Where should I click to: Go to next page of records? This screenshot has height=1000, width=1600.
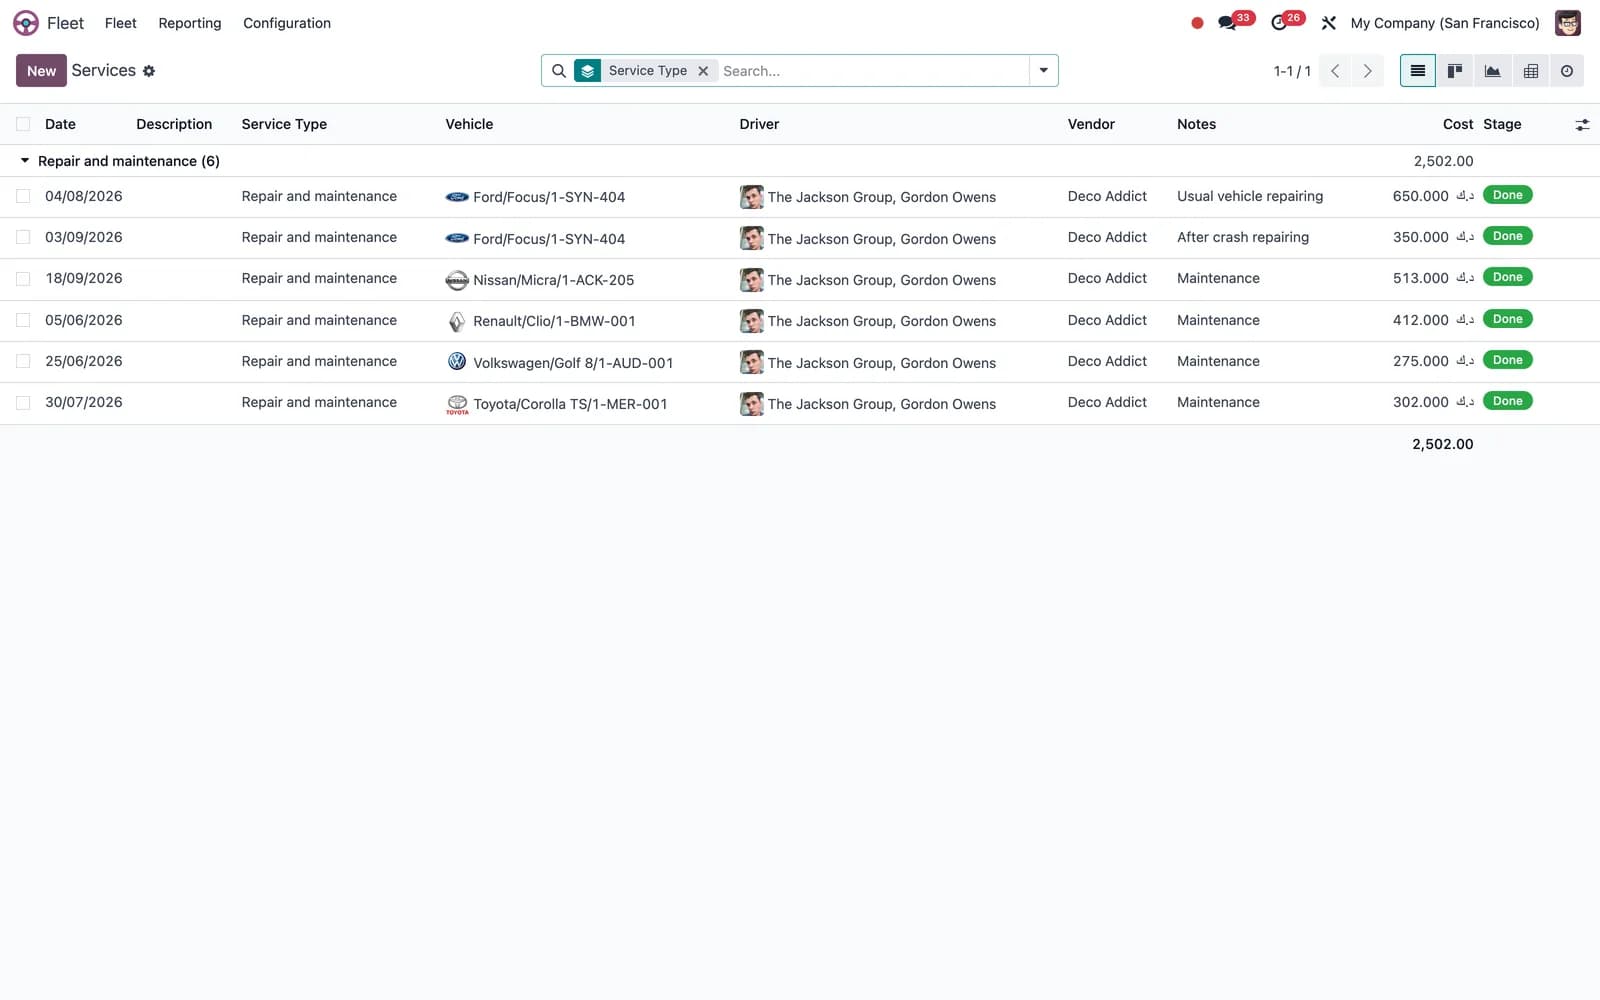(1367, 71)
